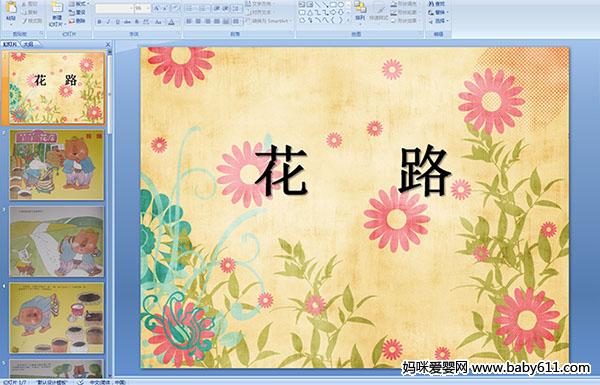Toggle bold formatting

pos(99,22)
